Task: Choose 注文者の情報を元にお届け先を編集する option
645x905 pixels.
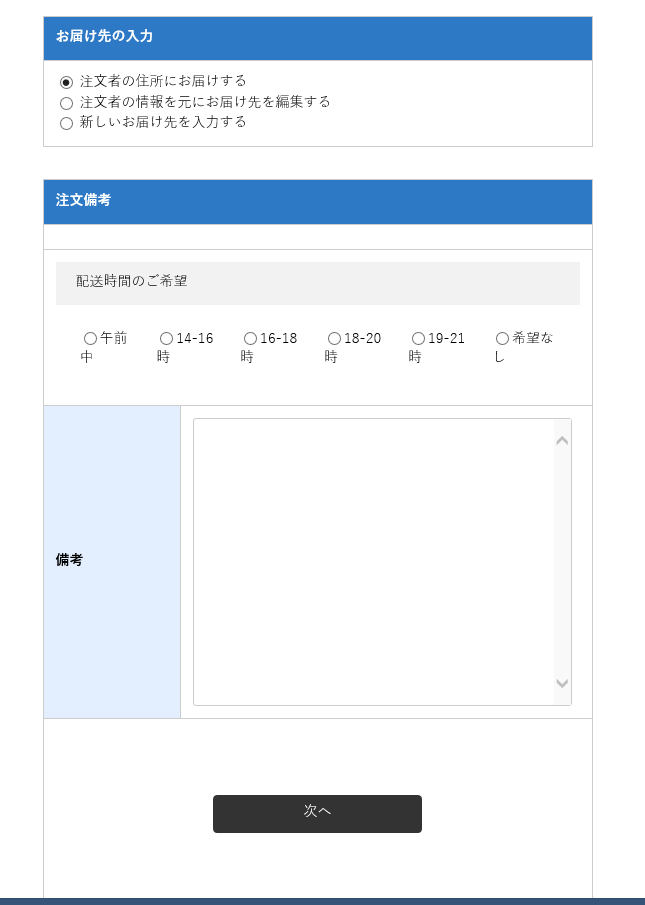Action: [66, 103]
